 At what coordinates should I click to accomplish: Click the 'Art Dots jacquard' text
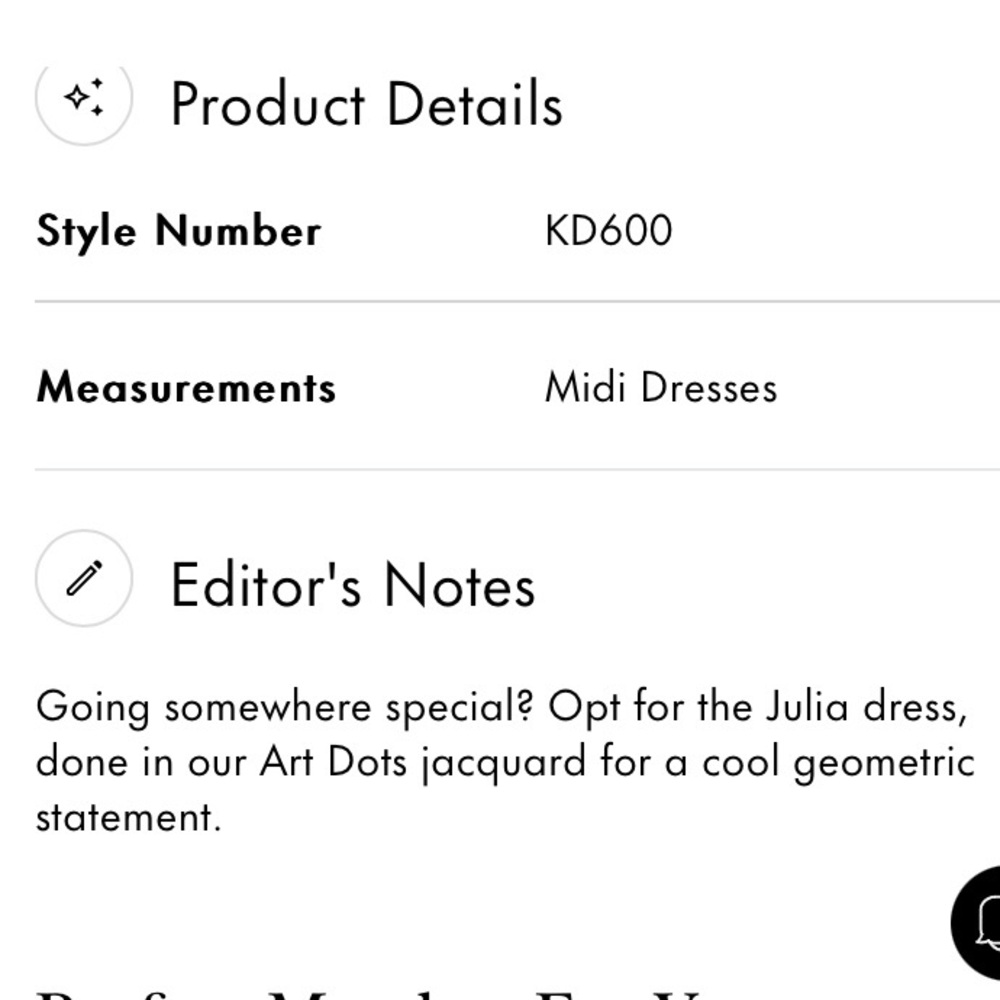[x=423, y=763]
